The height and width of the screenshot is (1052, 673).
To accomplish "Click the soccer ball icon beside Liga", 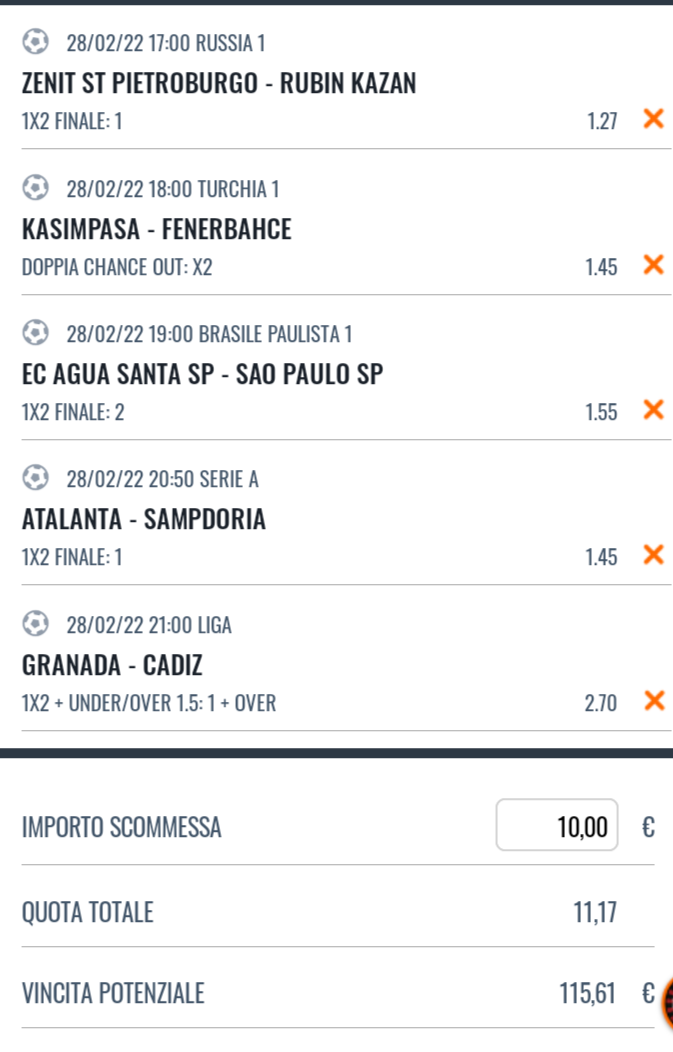I will tap(35, 623).
